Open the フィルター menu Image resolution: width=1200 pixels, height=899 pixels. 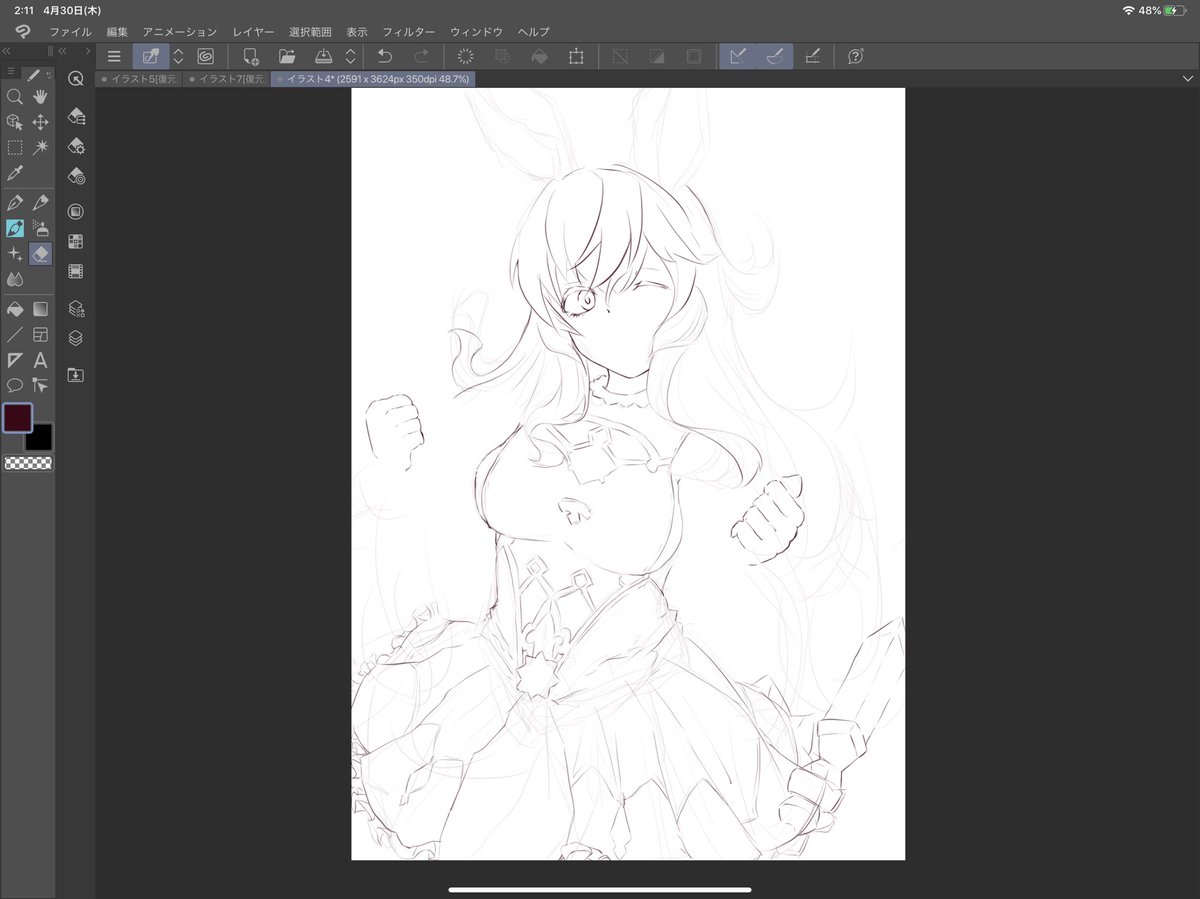pos(410,31)
